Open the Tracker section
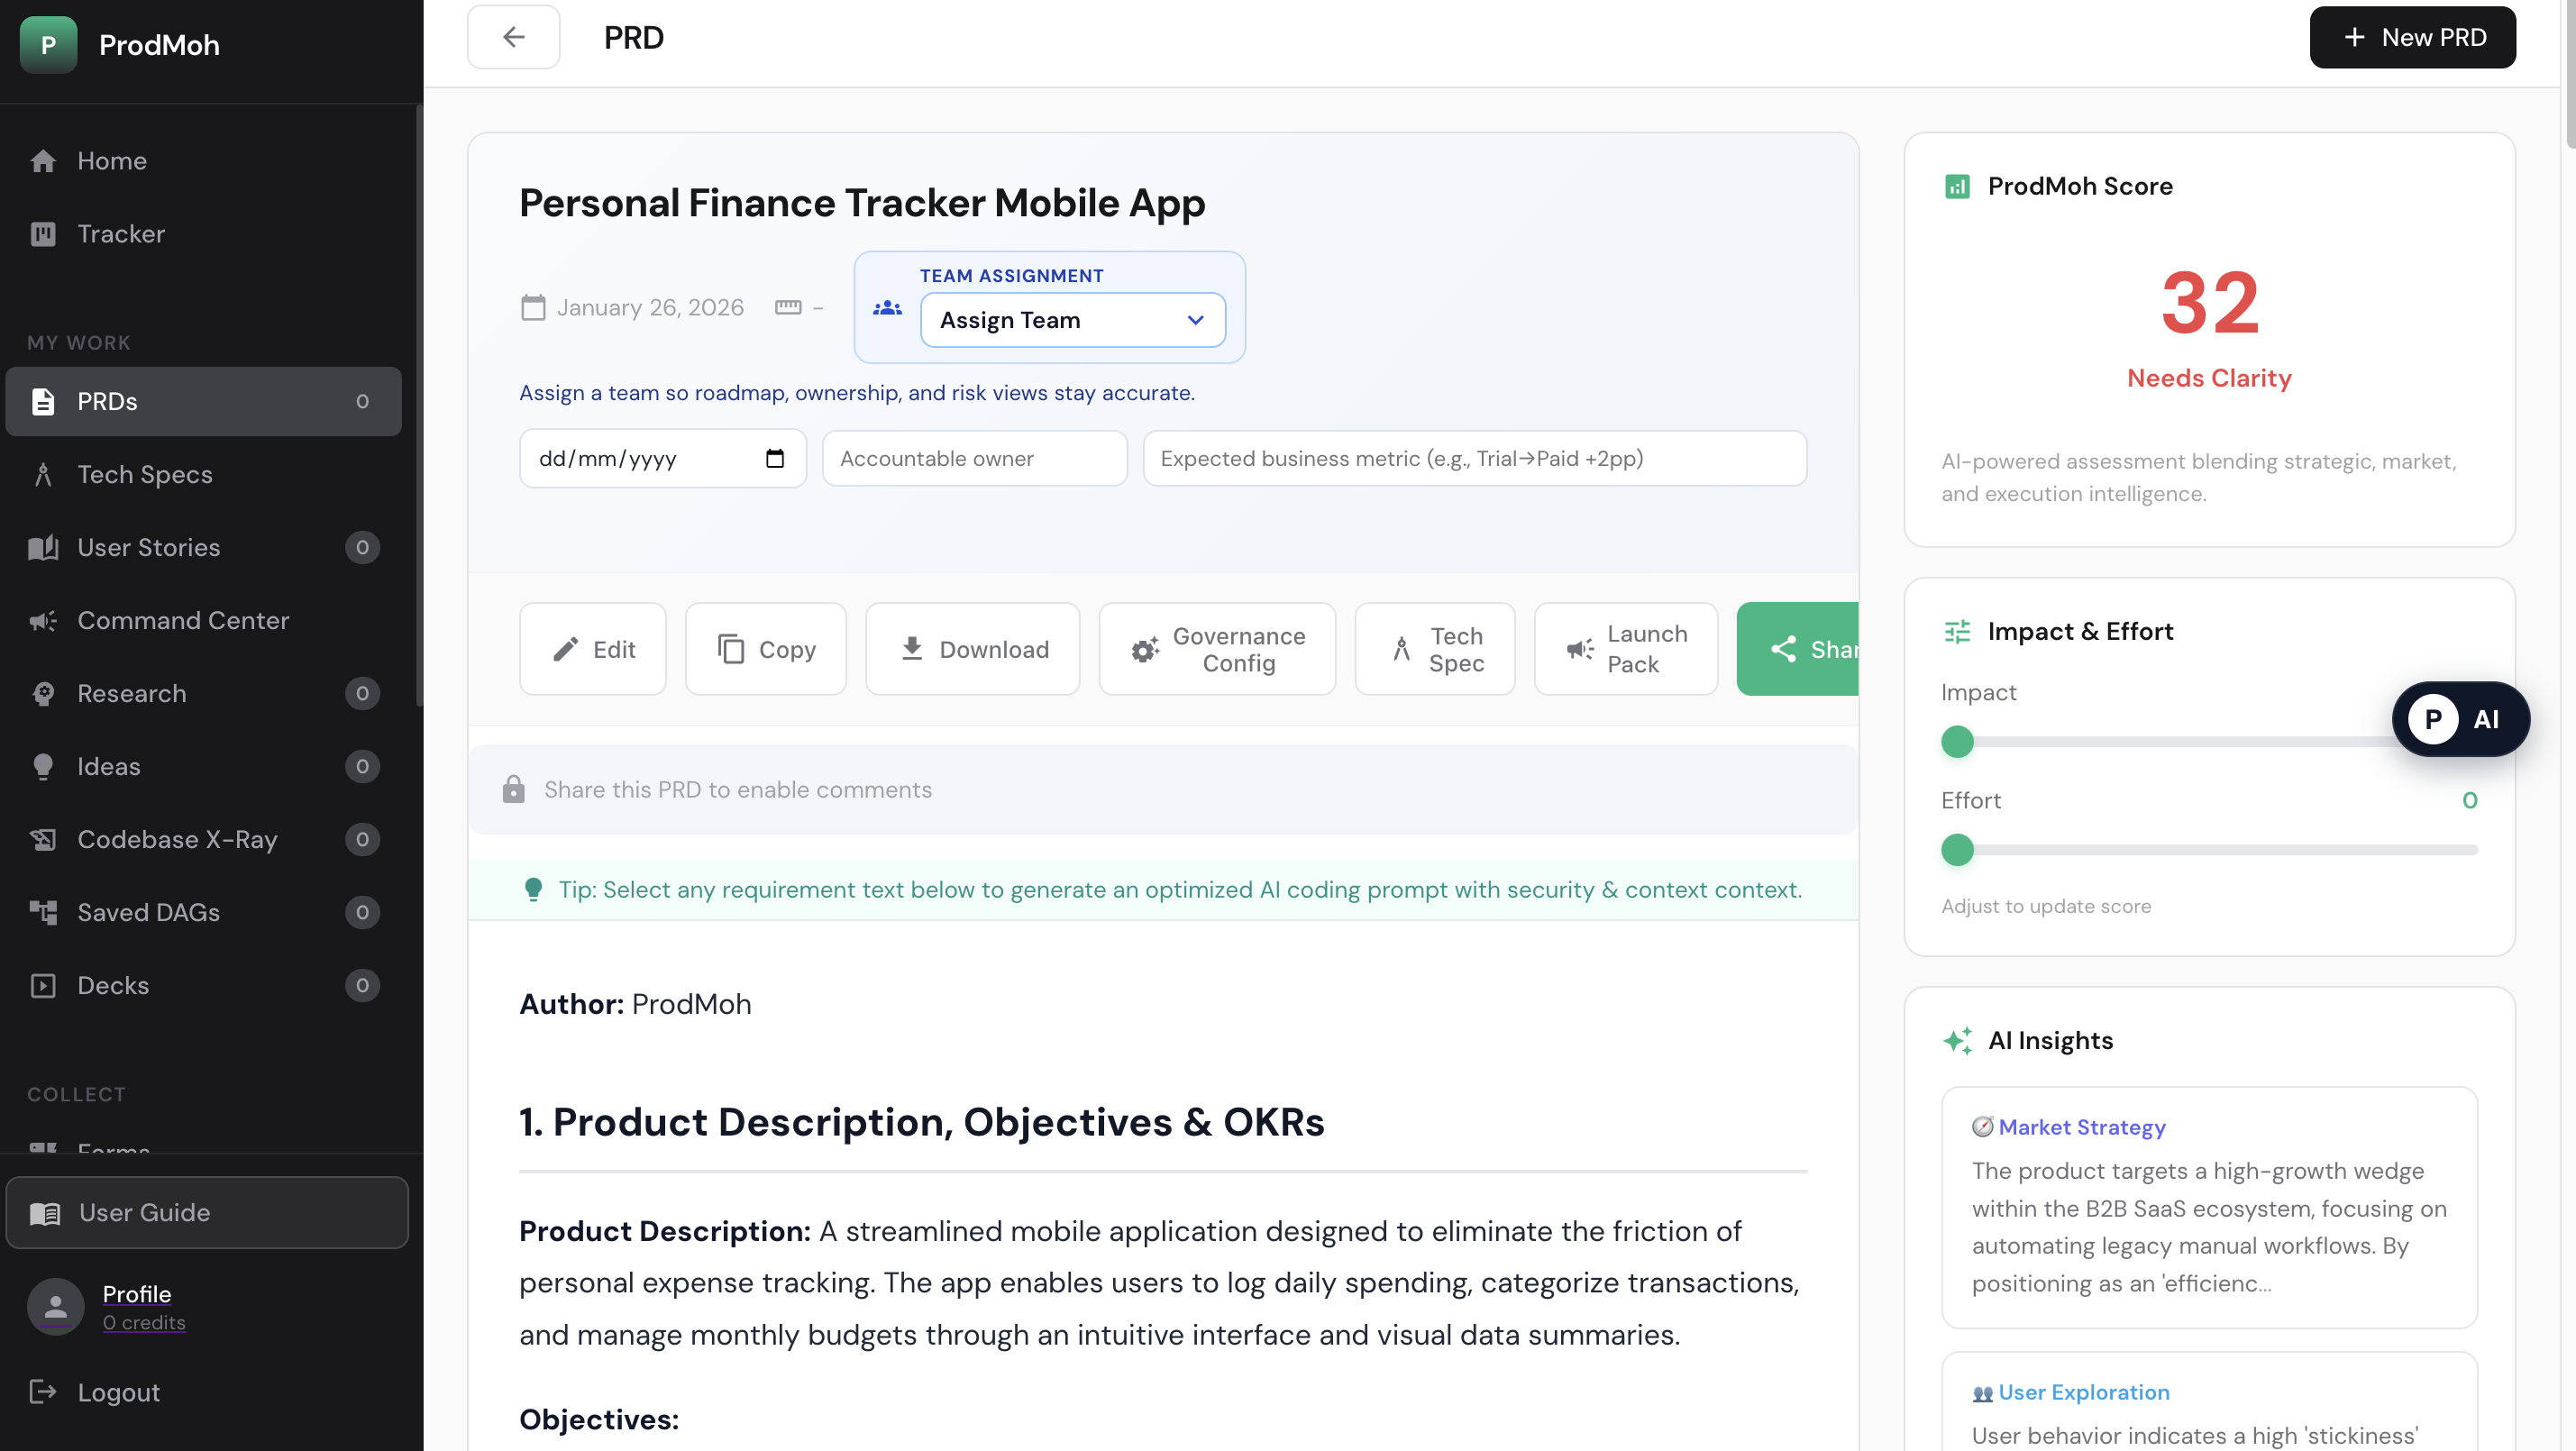 click(x=121, y=233)
